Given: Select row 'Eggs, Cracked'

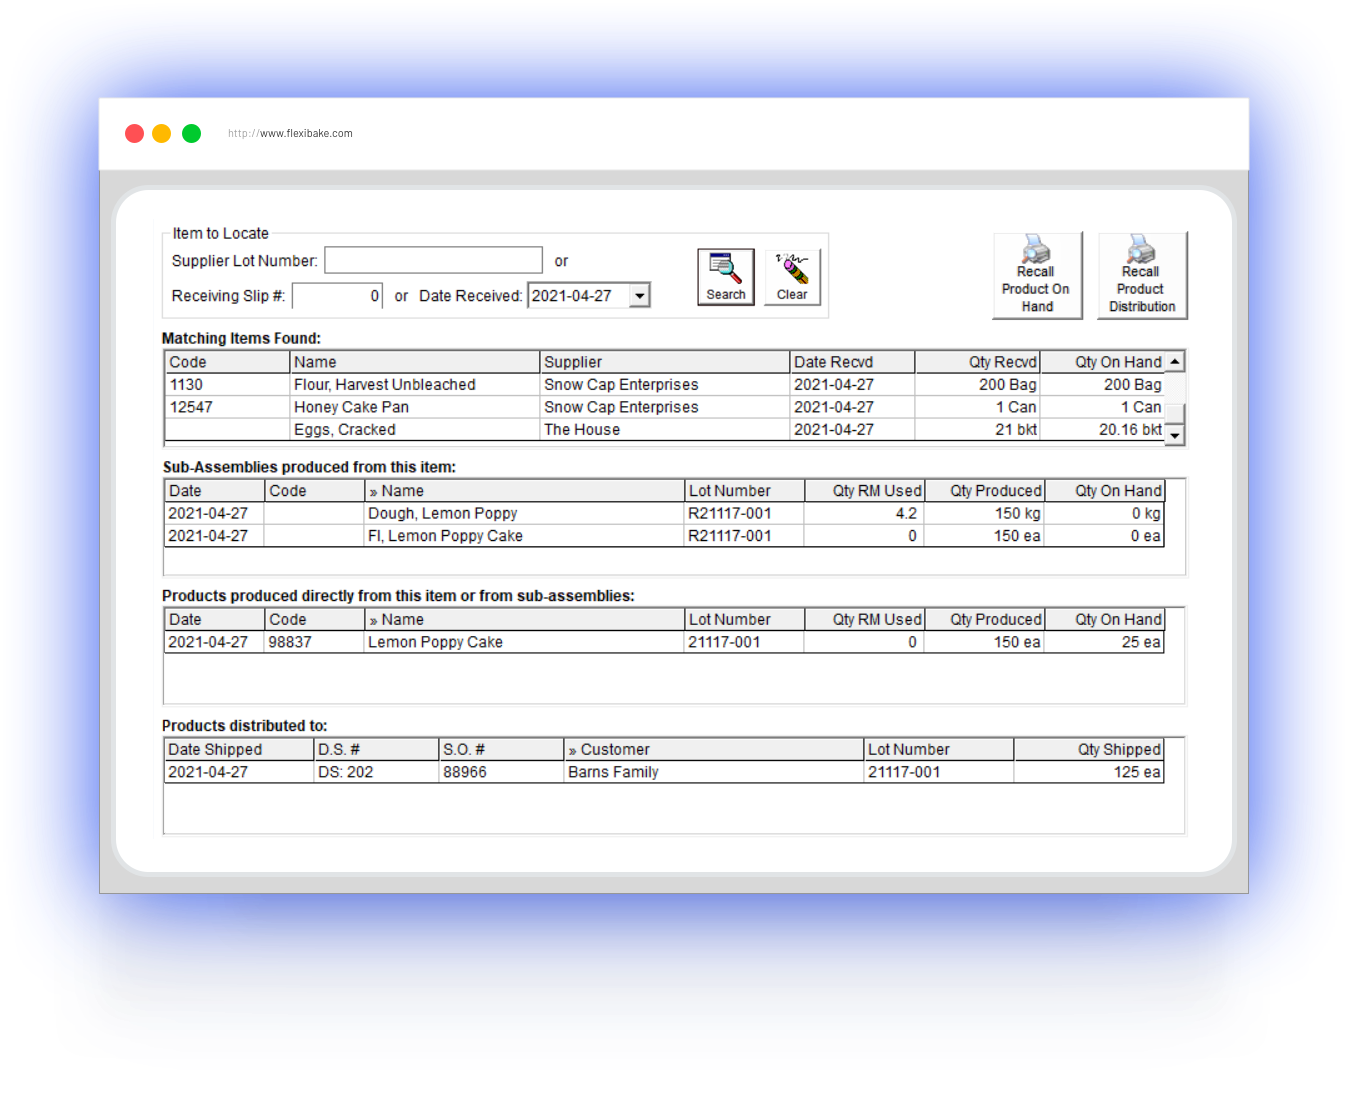Looking at the screenshot, I should pos(665,430).
